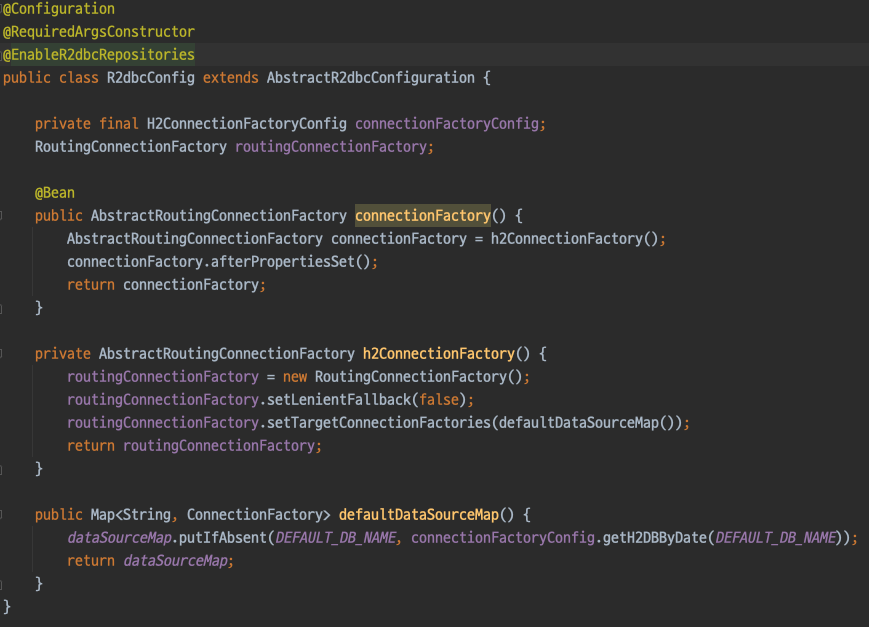Click the ConnectionFactory generic type parameter
The image size is (869, 627).
(x=255, y=515)
